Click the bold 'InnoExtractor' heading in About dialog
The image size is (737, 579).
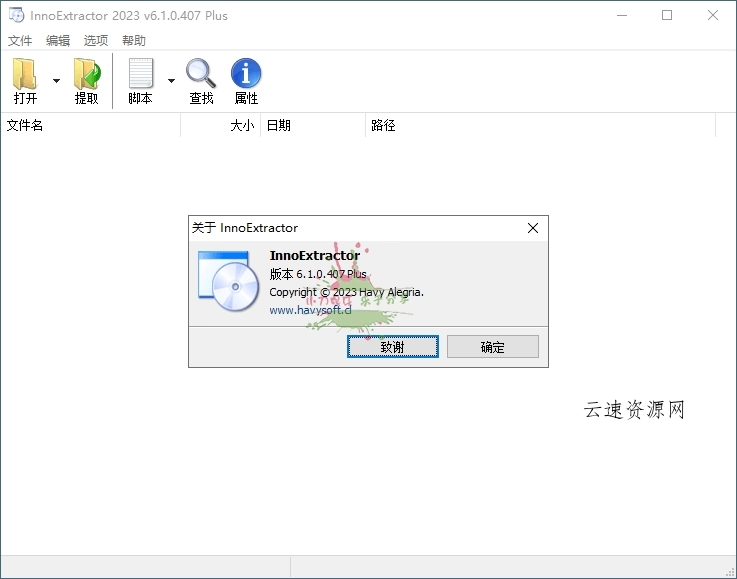point(314,256)
